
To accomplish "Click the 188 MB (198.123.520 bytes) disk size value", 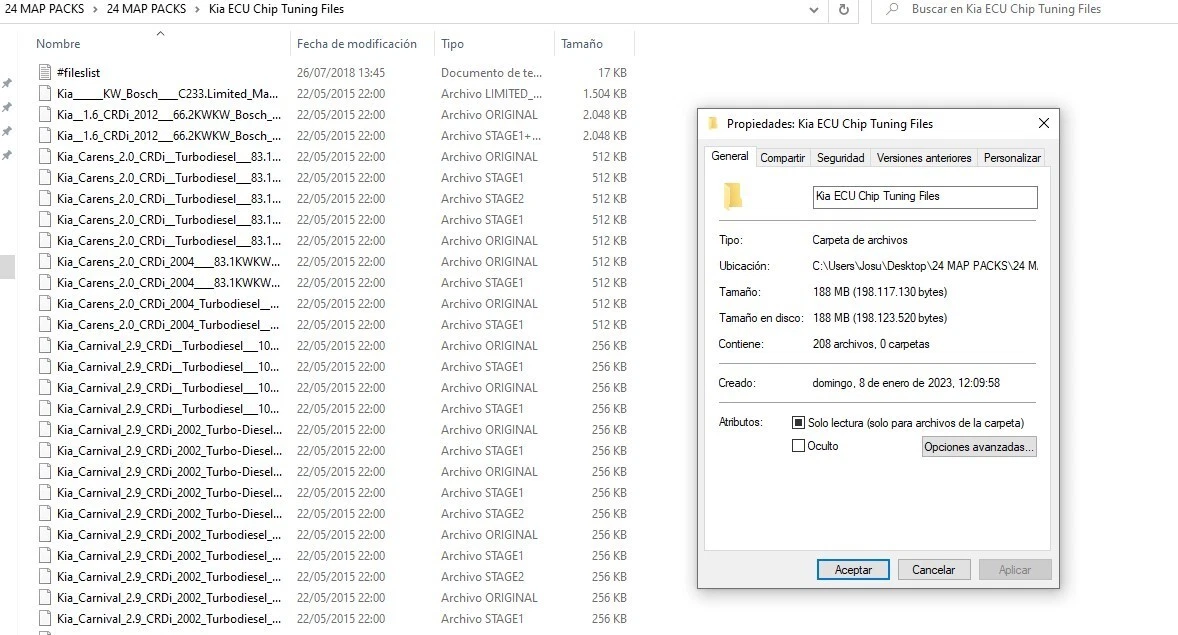I will [880, 318].
